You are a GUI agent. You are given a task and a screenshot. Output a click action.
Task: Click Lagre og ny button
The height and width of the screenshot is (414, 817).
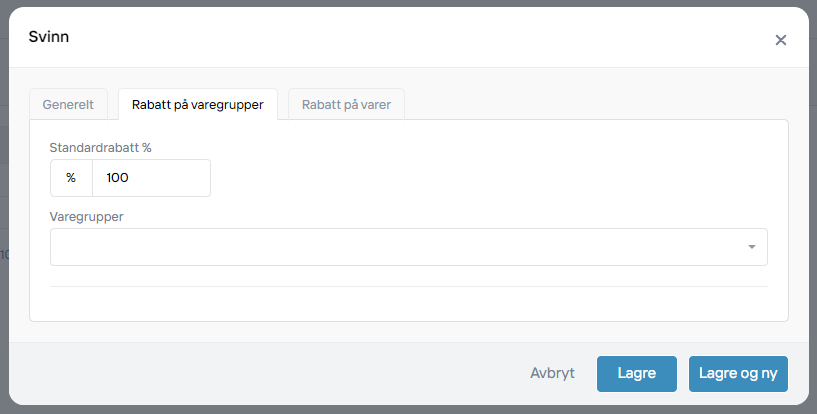(x=738, y=374)
